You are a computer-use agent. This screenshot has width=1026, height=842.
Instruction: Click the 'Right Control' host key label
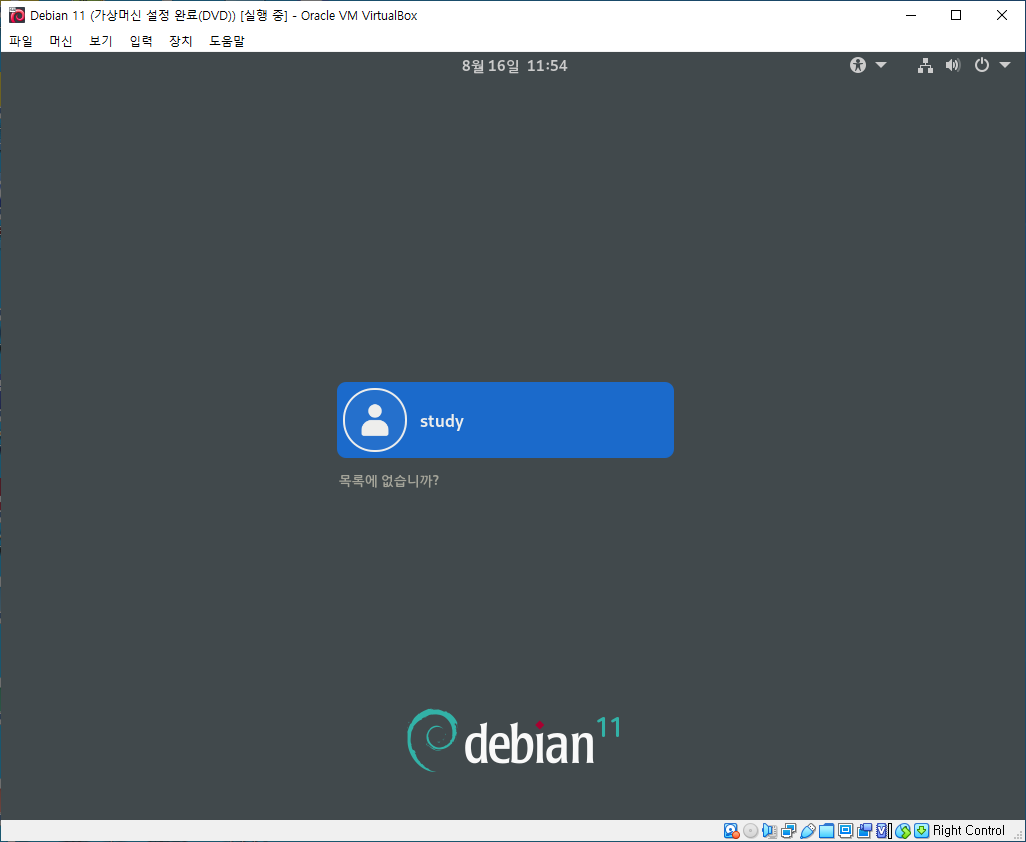click(968, 830)
